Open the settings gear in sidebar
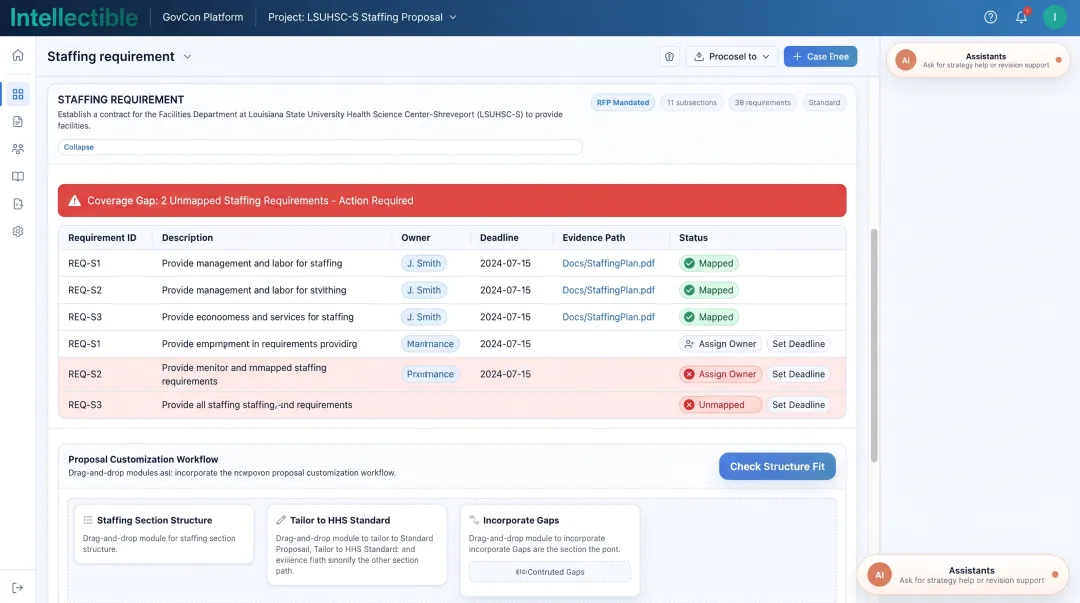The image size is (1080, 603). click(18, 232)
